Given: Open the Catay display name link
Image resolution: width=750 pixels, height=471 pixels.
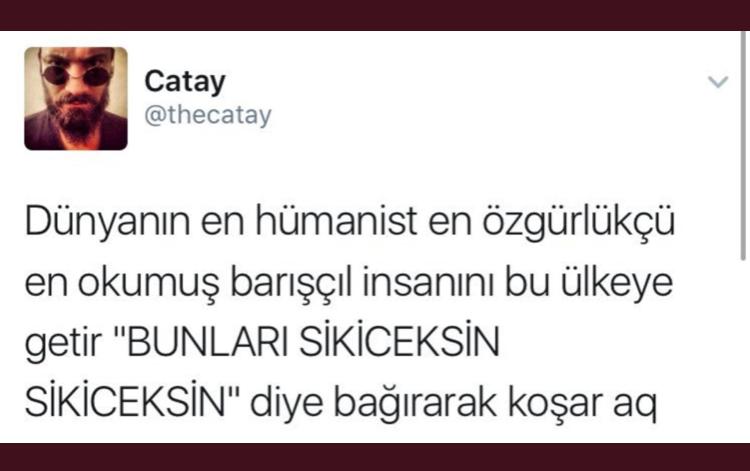Looking at the screenshot, I should 185,82.
